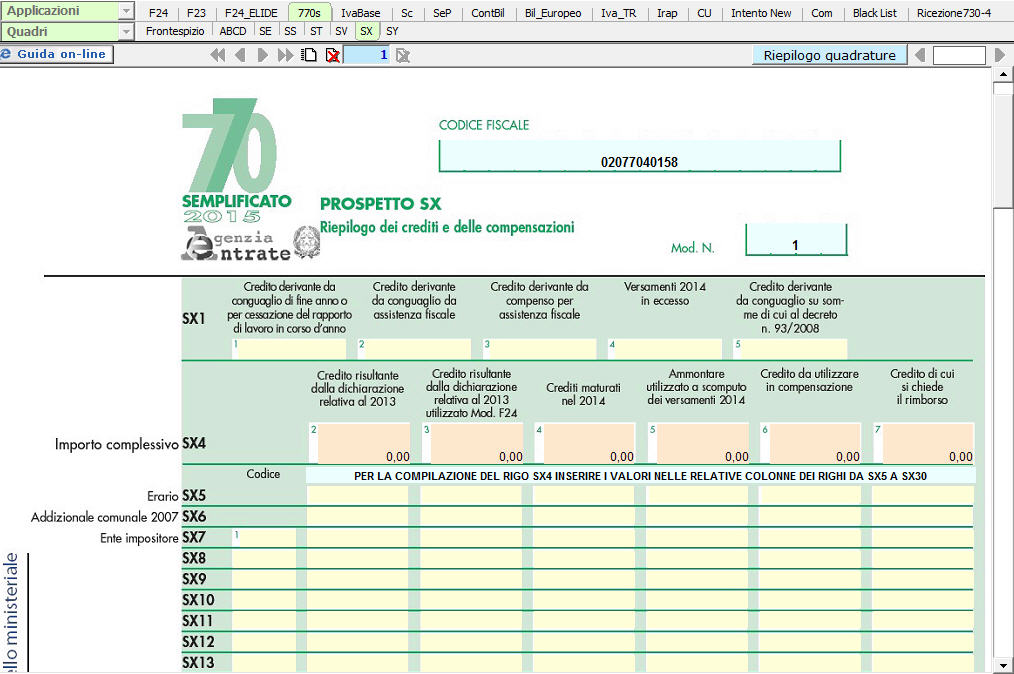Go to next module arrow
Viewport: 1014px width, 674px height.
pos(263,56)
